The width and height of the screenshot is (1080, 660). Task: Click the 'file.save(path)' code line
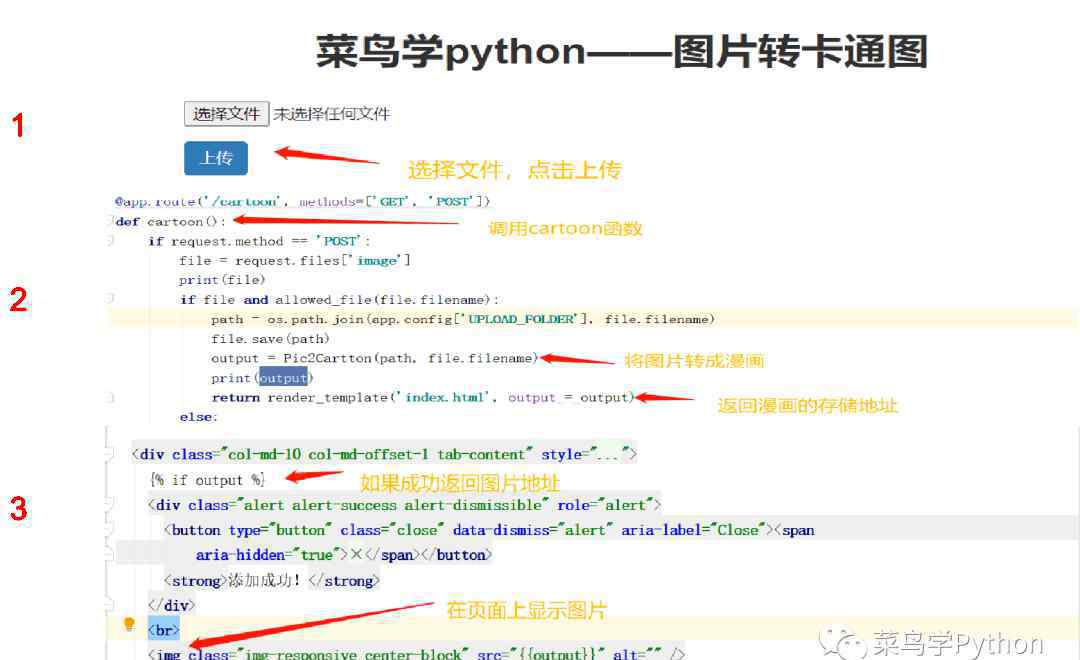coord(270,339)
